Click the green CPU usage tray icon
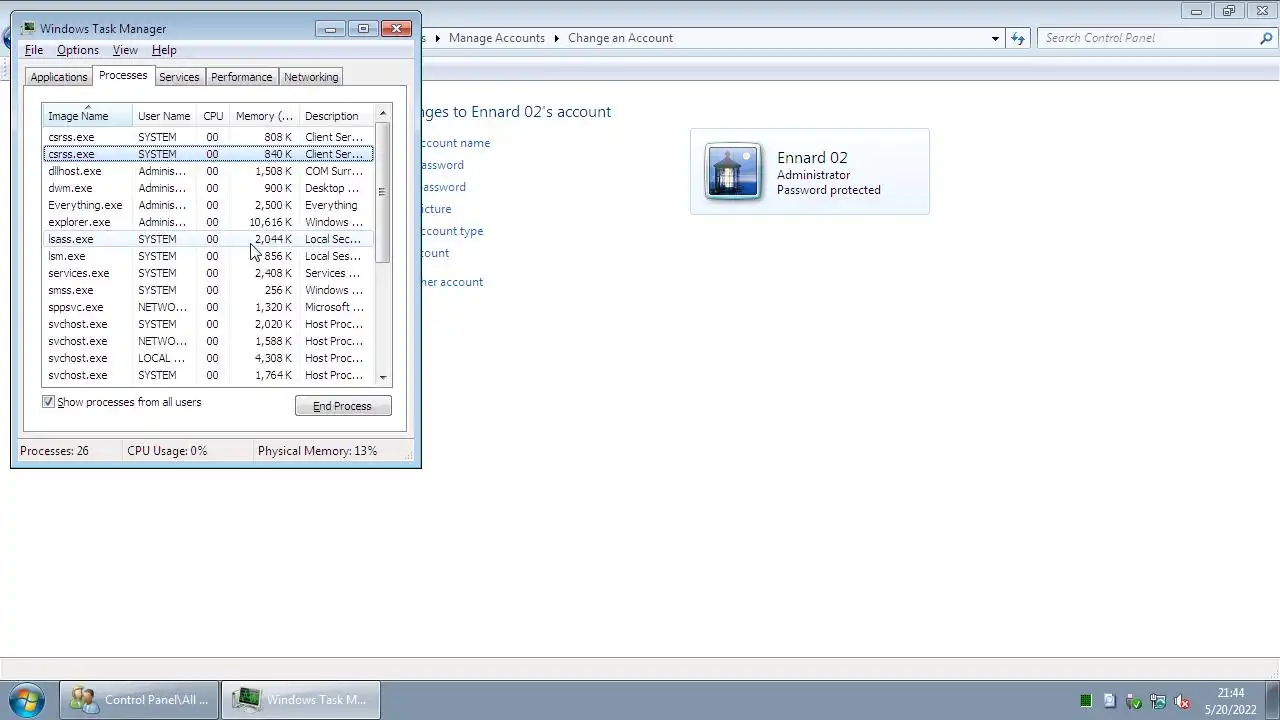This screenshot has width=1280, height=720. tap(1086, 701)
